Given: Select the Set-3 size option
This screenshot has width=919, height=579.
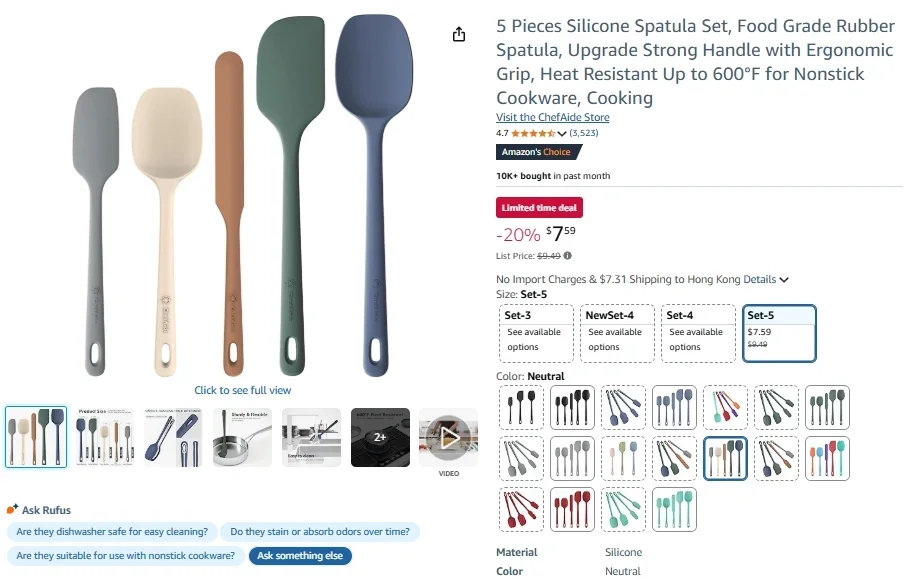Looking at the screenshot, I should click(535, 331).
